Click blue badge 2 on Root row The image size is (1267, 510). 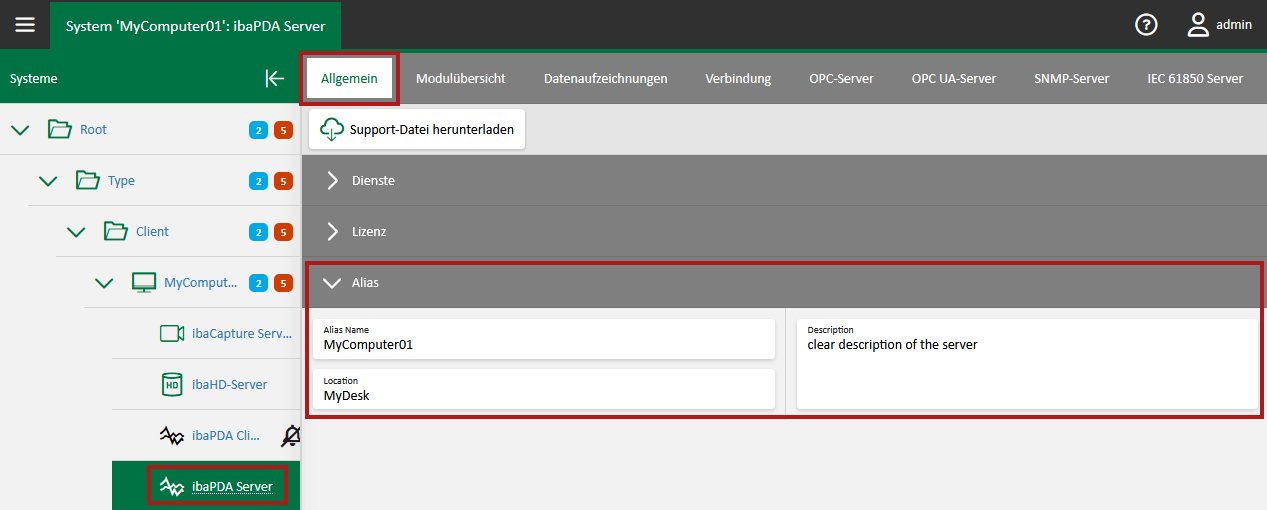pyautogui.click(x=258, y=130)
